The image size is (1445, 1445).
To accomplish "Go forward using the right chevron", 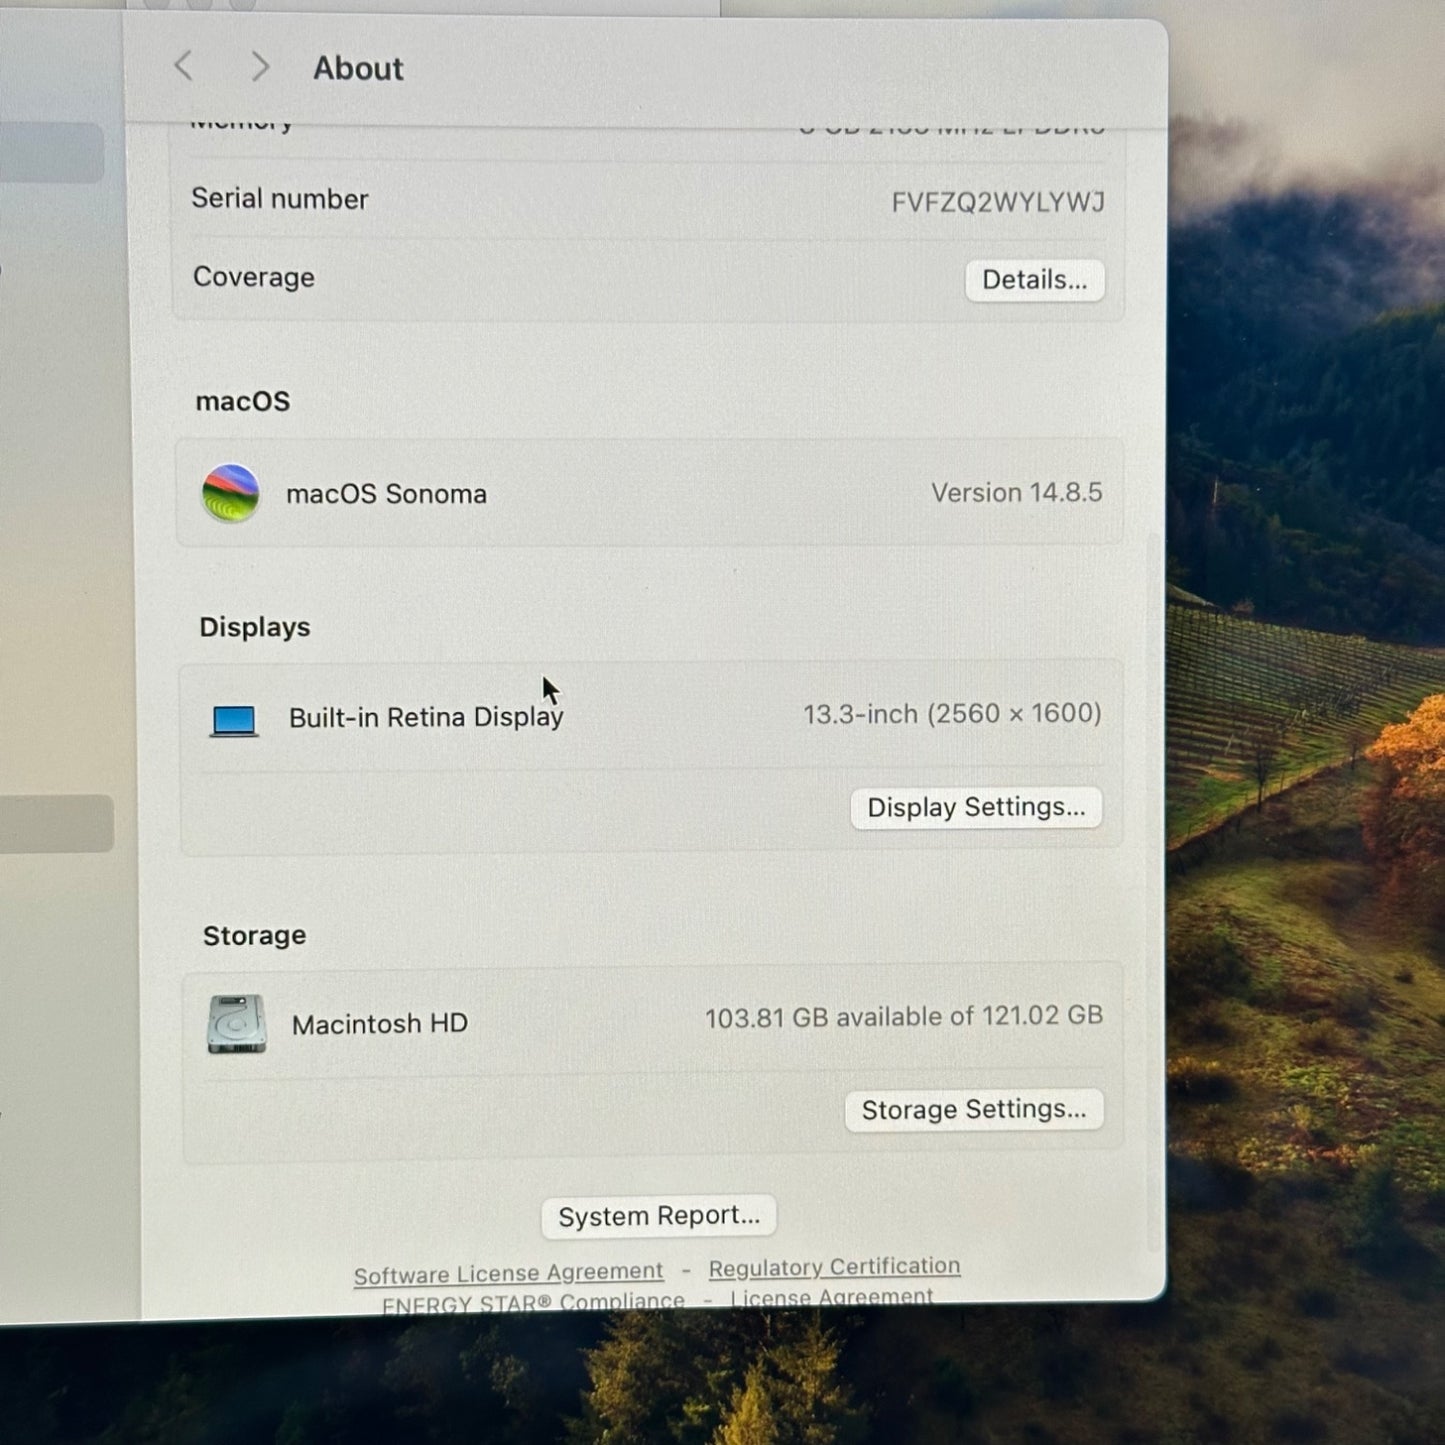I will pyautogui.click(x=260, y=67).
